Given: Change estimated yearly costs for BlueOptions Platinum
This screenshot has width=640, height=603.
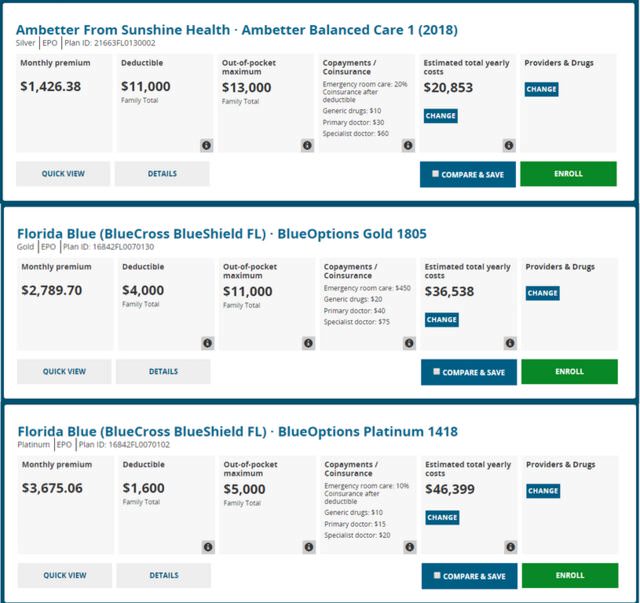Looking at the screenshot, I should pos(441,518).
